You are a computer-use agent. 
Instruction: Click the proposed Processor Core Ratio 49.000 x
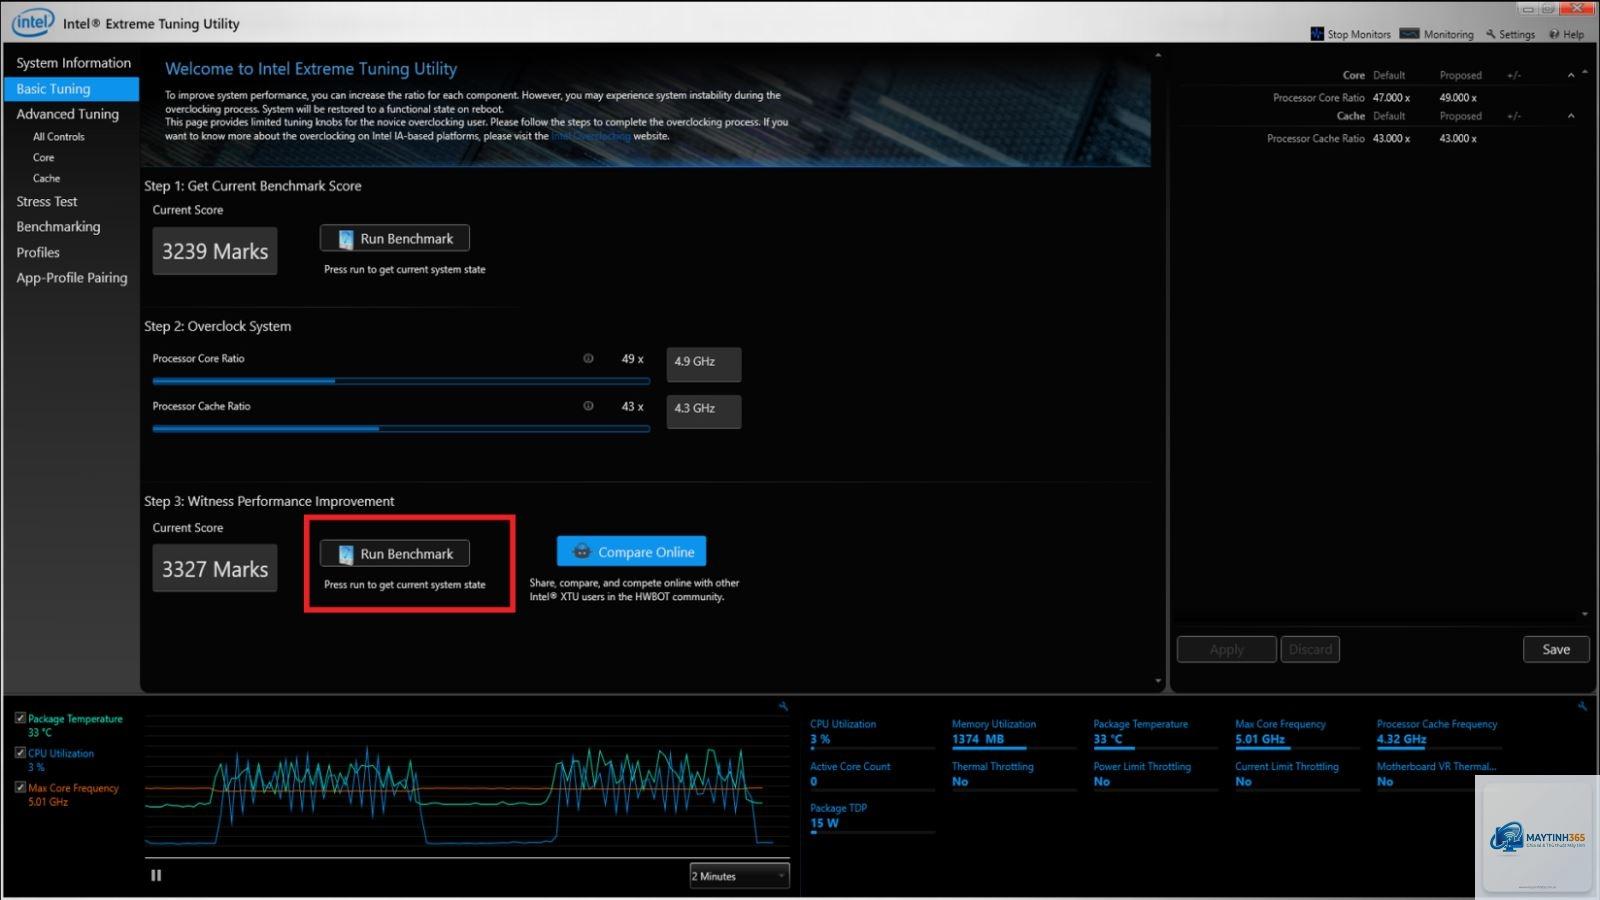coord(1458,98)
